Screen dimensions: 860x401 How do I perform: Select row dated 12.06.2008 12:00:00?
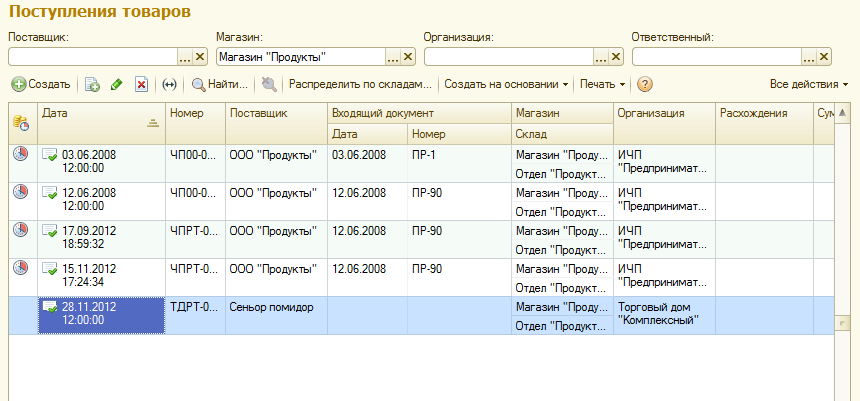click(421, 201)
